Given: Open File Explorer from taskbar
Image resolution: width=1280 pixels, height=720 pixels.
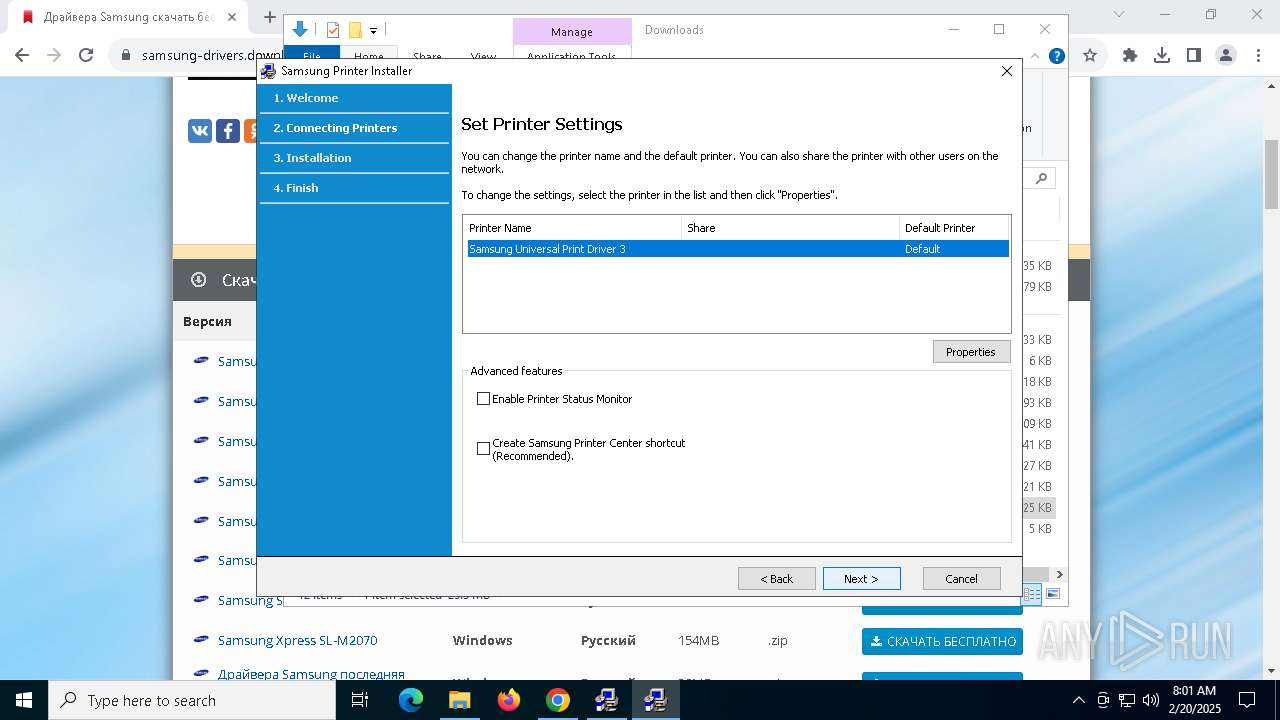Looking at the screenshot, I should pos(460,700).
